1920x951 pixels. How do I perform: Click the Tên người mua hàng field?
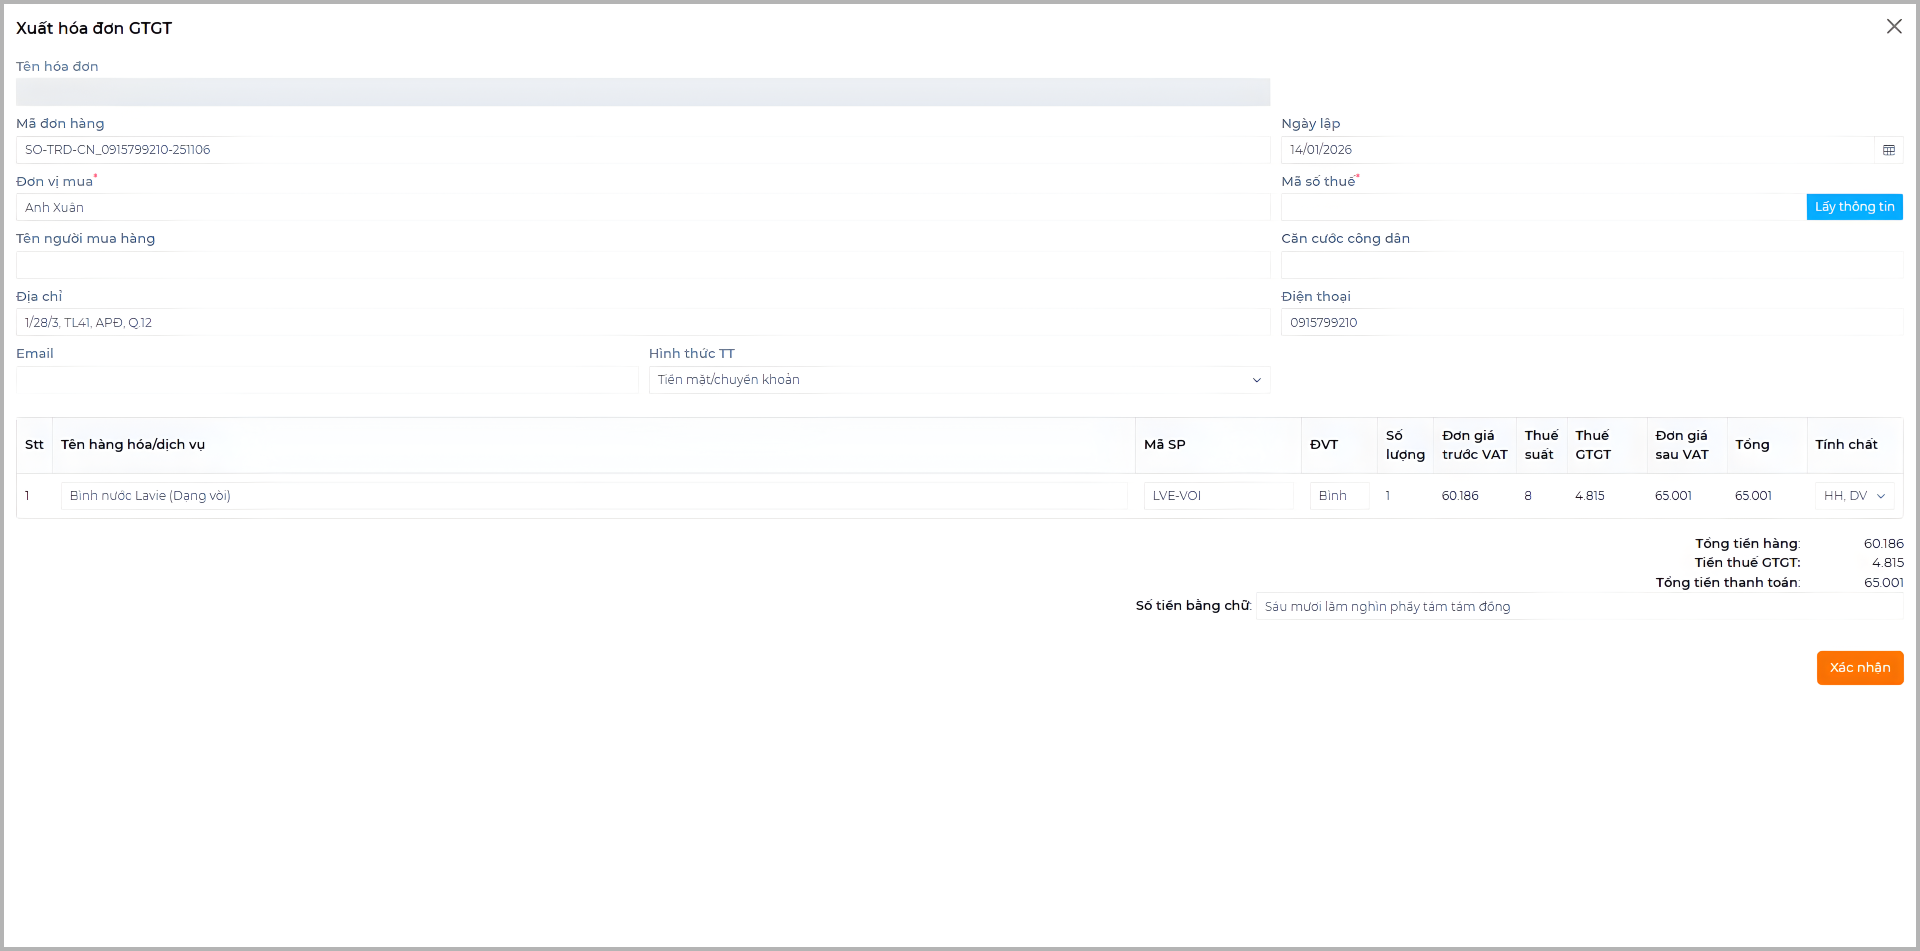tap(642, 265)
